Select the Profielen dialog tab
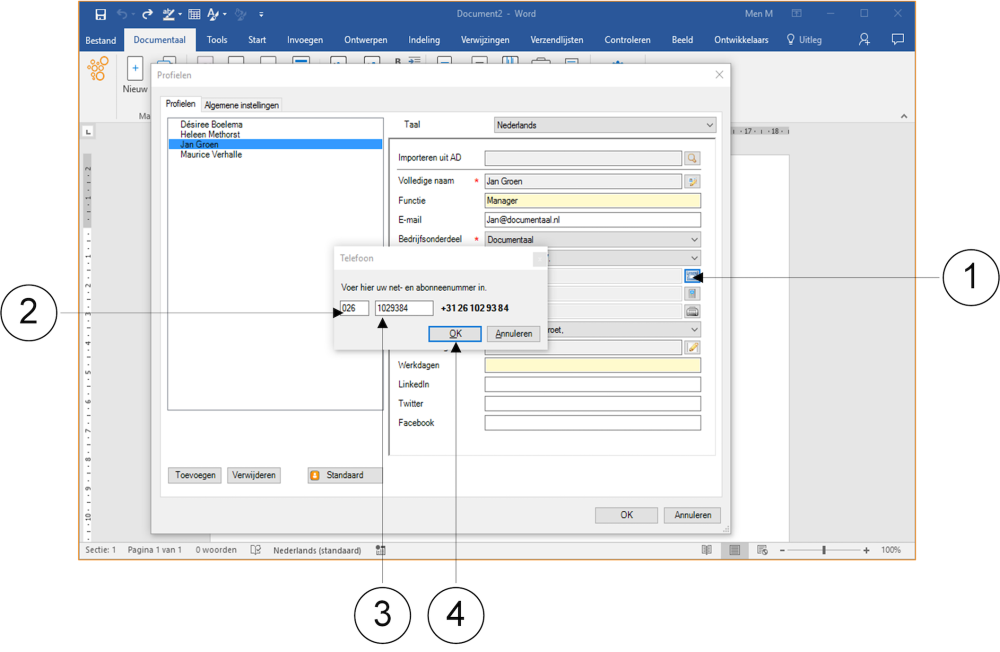 (180, 103)
